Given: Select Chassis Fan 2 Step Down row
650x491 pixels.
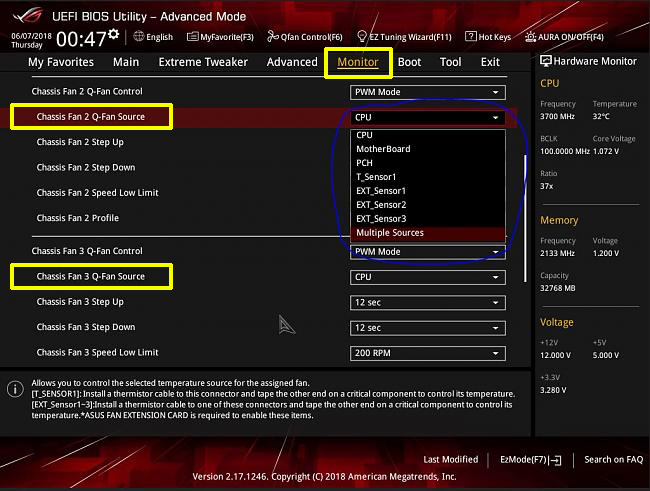Looking at the screenshot, I should (86, 168).
